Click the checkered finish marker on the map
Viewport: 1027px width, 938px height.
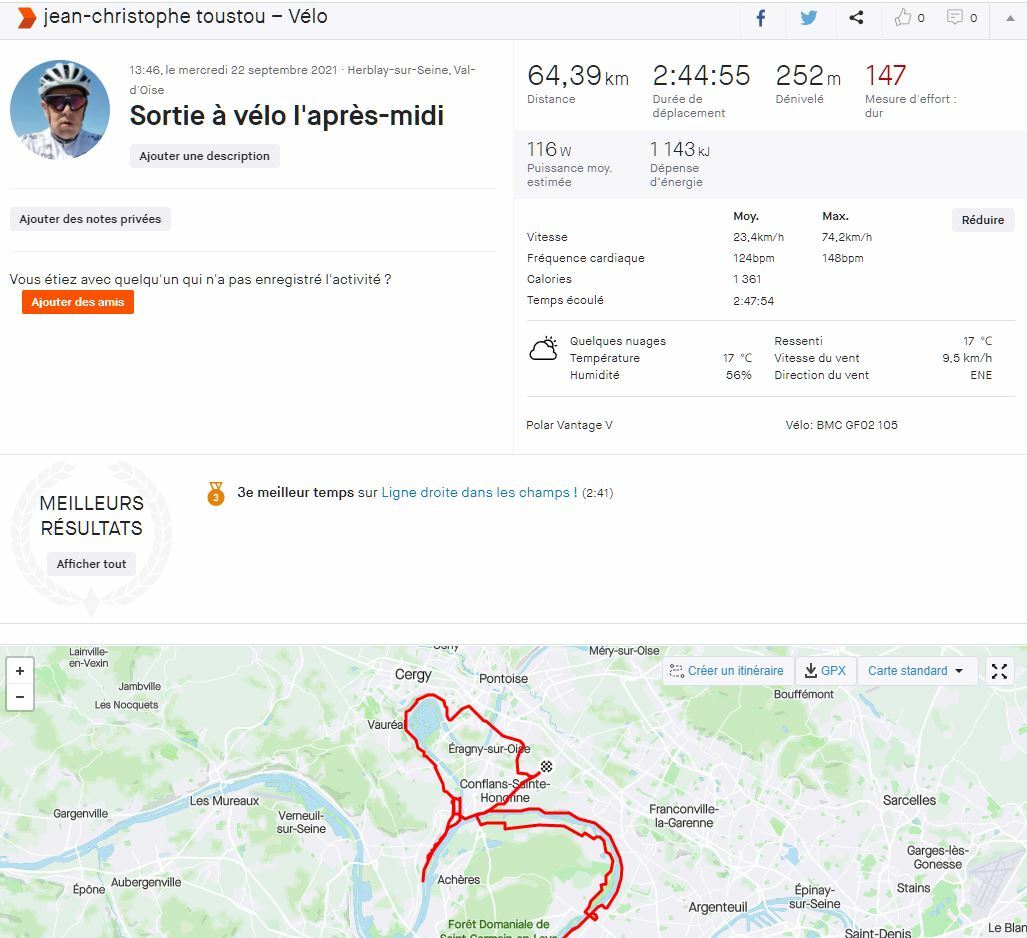coord(546,766)
